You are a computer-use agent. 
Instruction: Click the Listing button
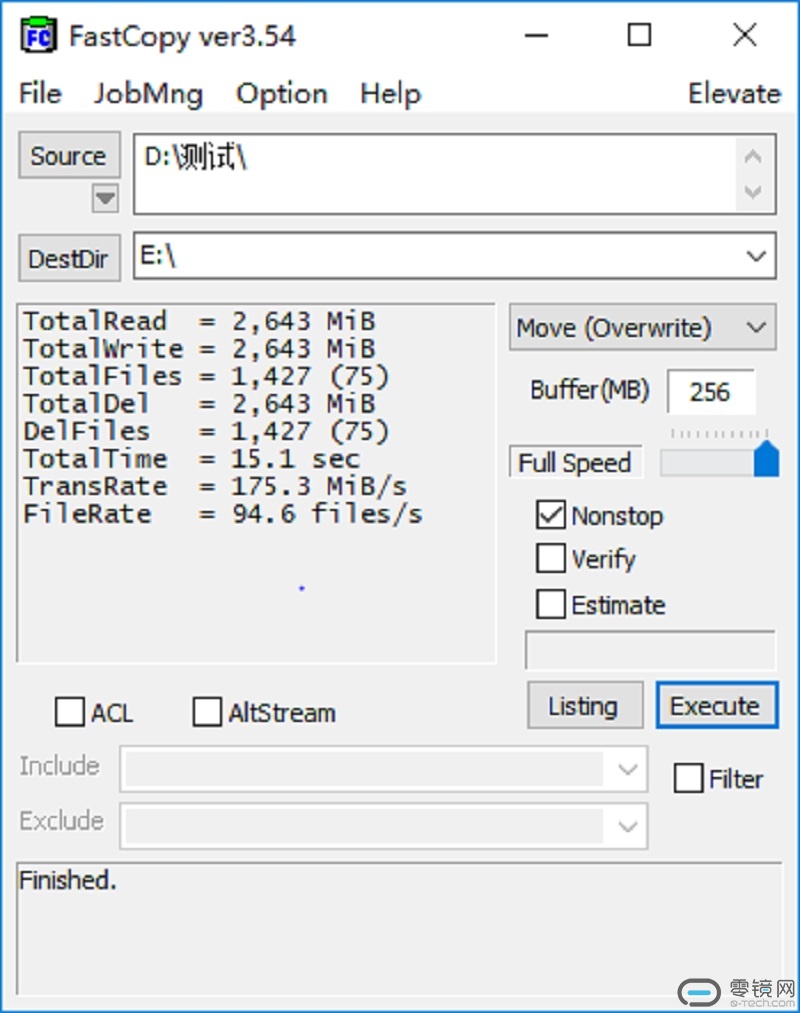[582, 706]
